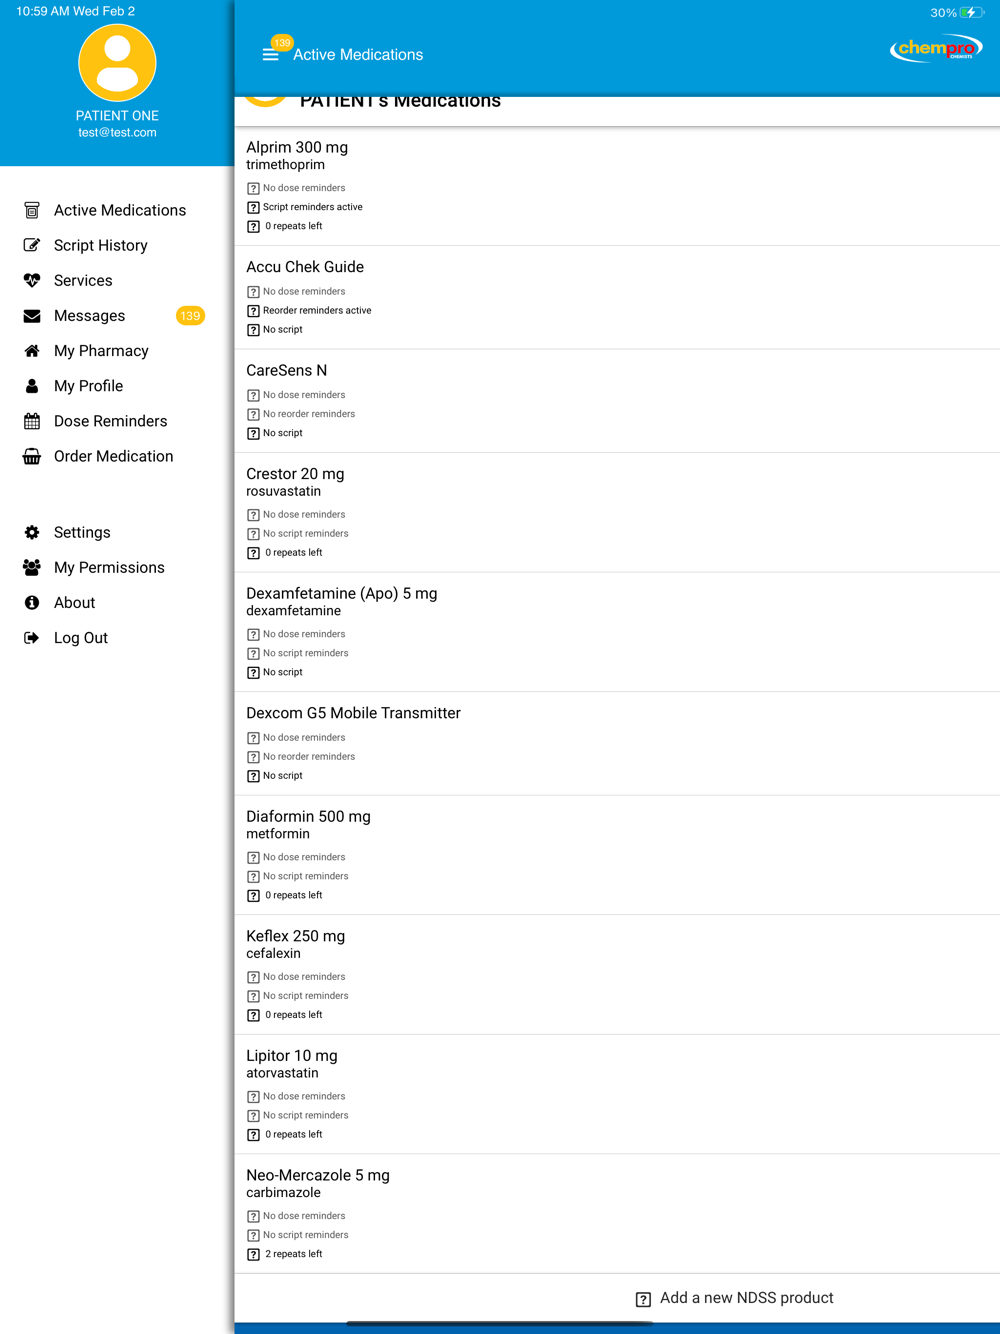
Task: Click Add a new NDSS product
Action: 745,1298
